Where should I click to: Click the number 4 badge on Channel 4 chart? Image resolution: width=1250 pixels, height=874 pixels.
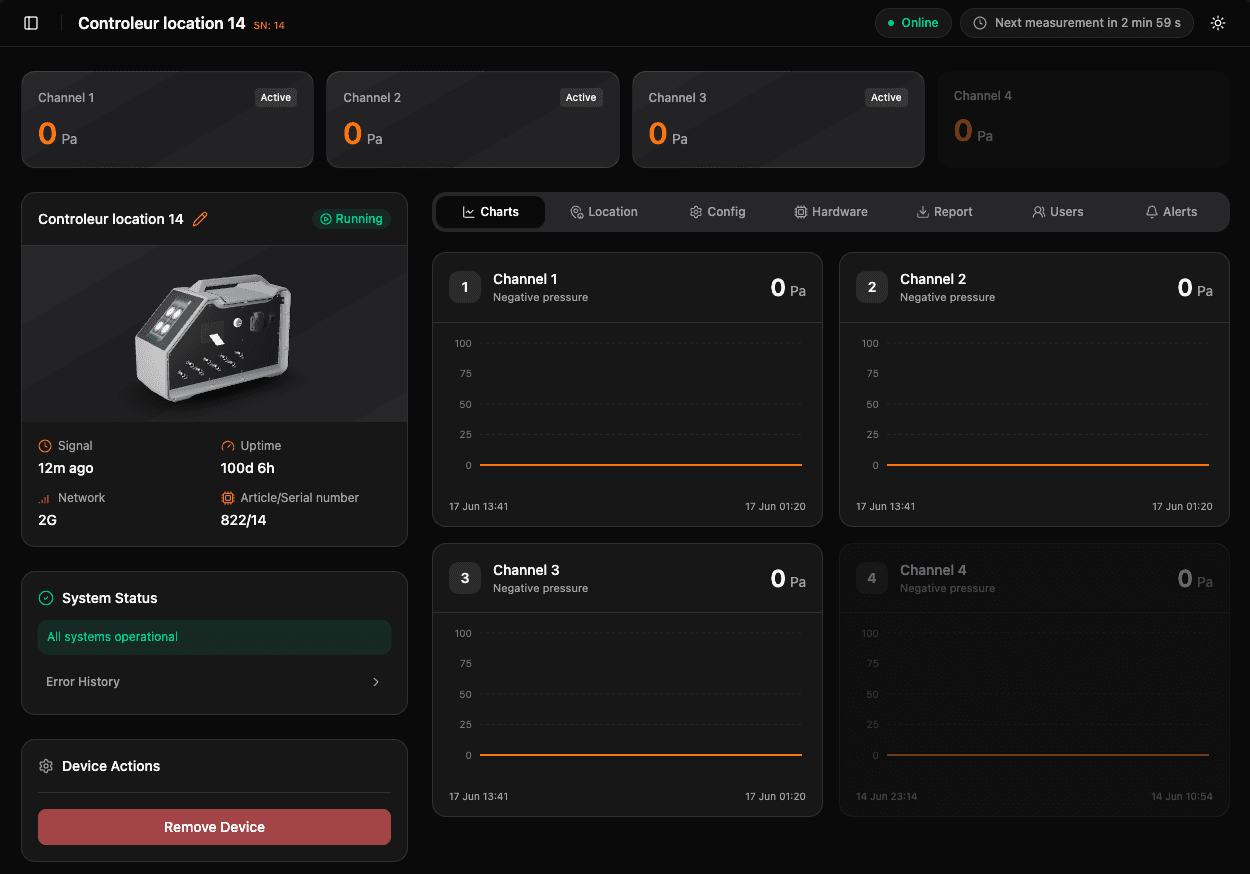[x=872, y=578]
